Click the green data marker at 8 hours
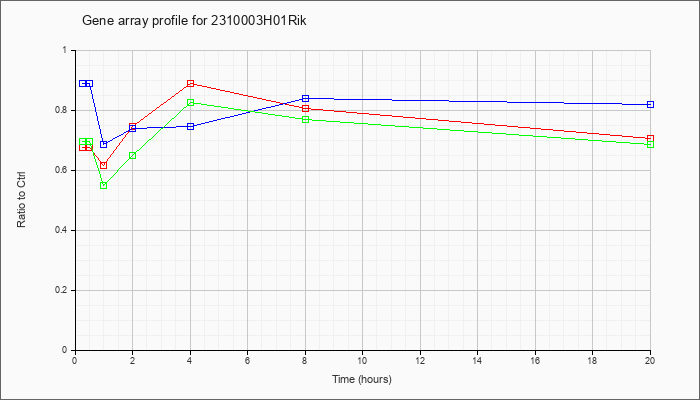 [x=305, y=119]
